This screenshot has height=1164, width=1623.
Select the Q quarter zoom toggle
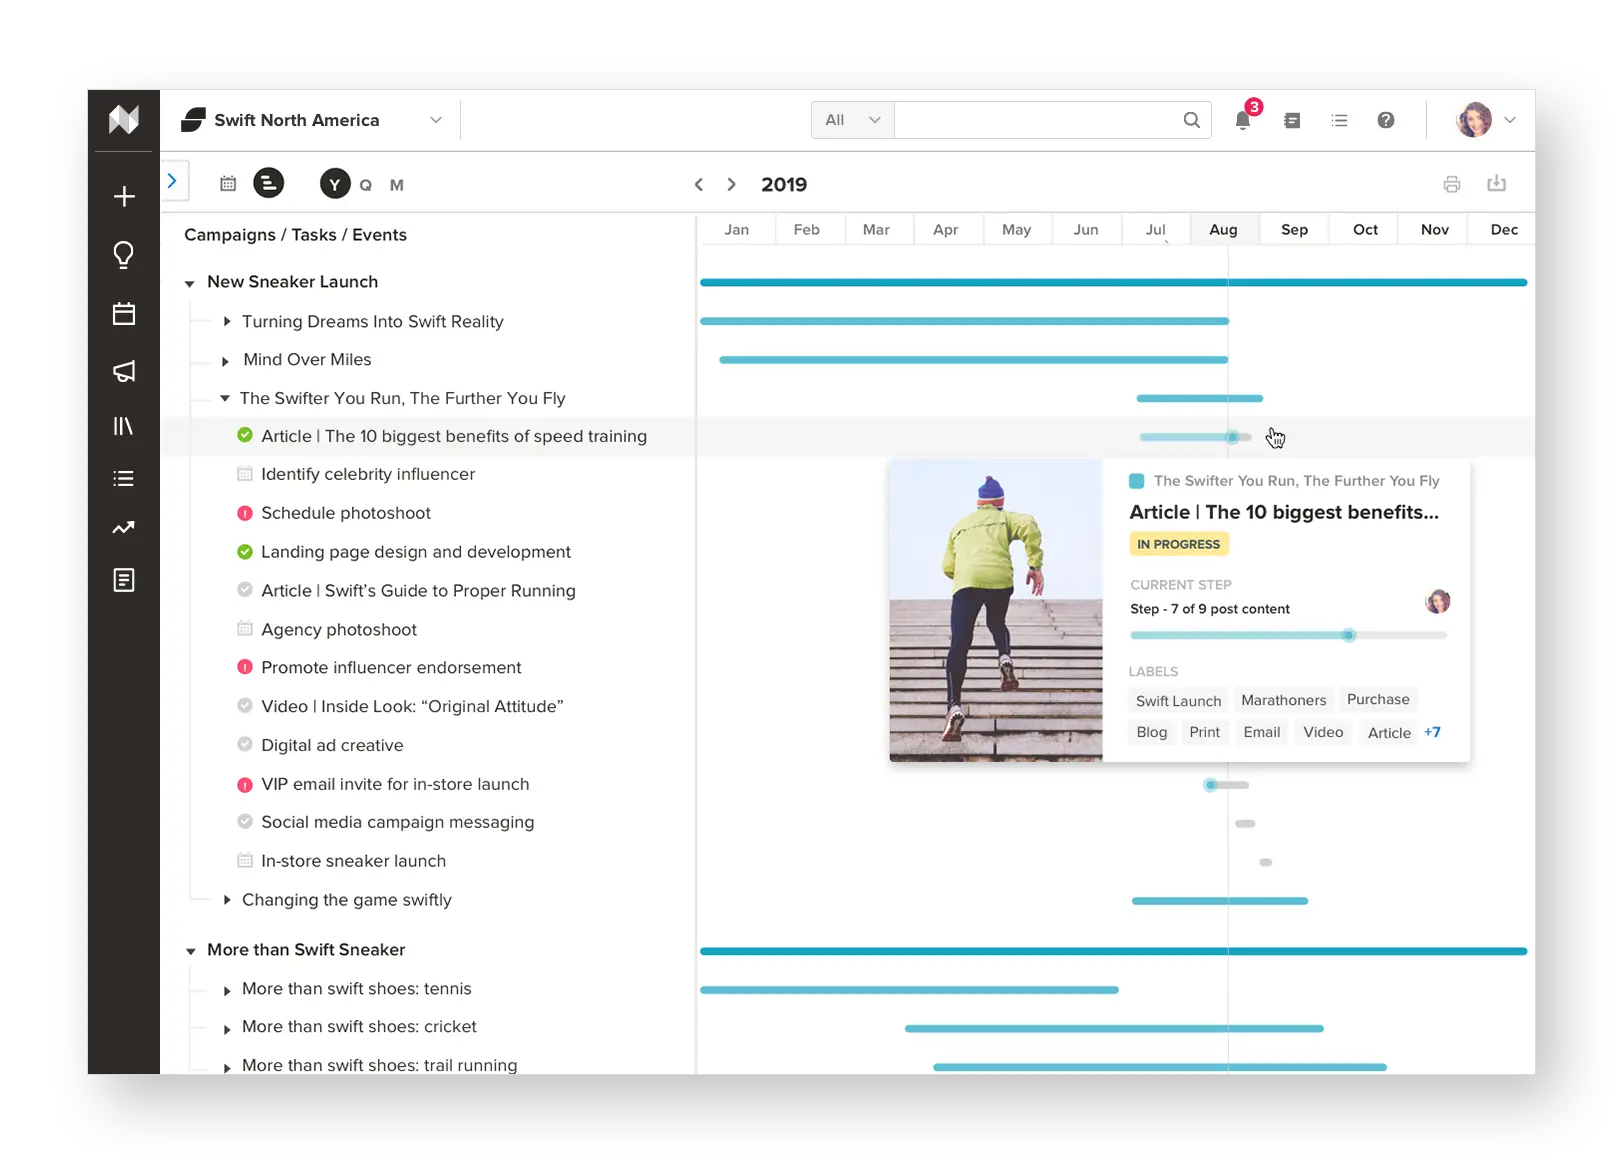tap(366, 185)
